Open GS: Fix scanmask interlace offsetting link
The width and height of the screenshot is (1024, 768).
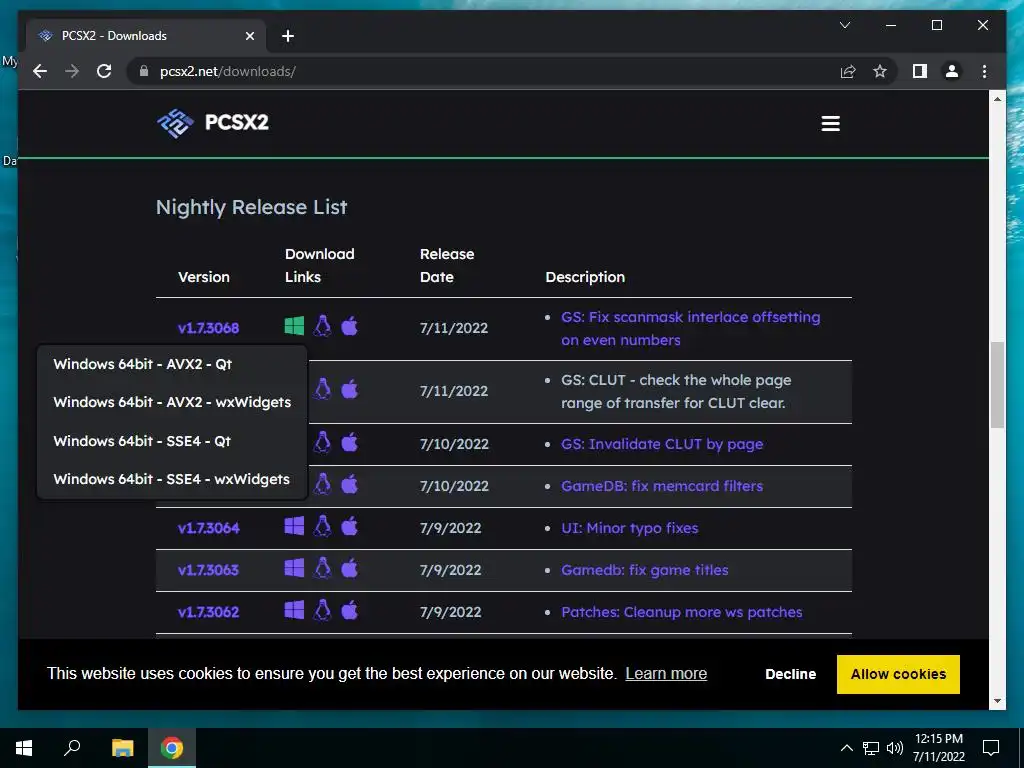[690, 328]
